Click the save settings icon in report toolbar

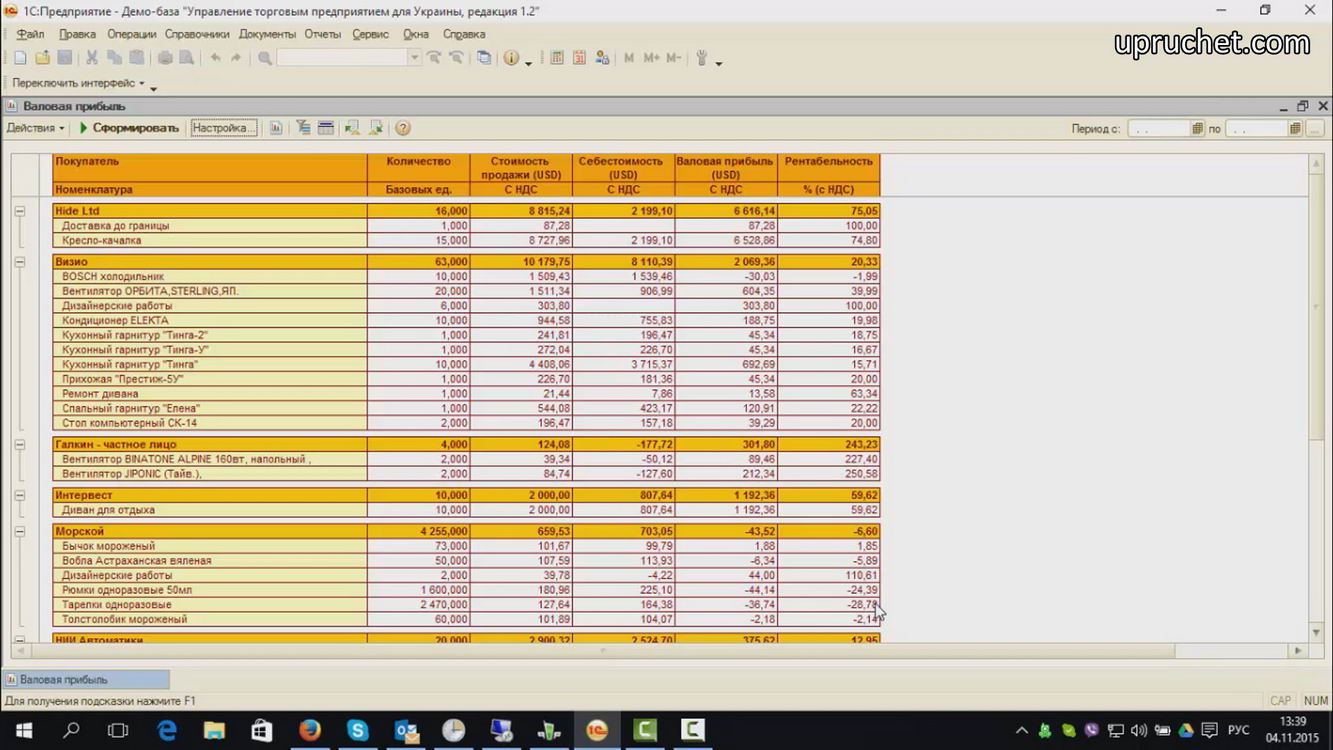[376, 128]
